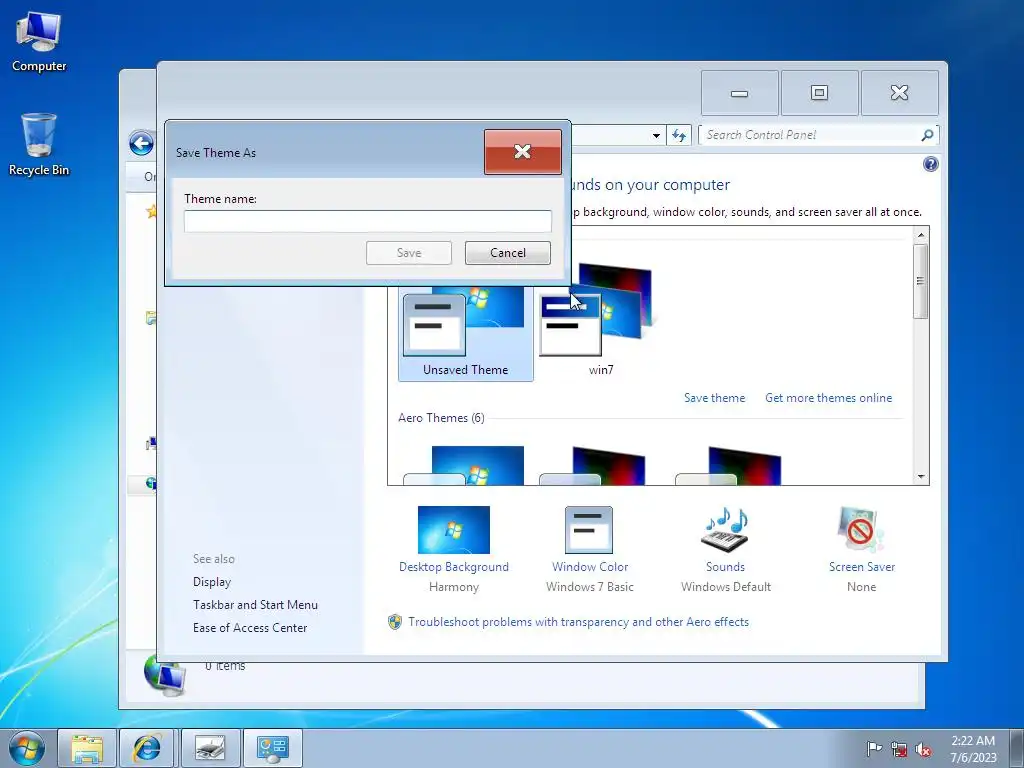Image resolution: width=1024 pixels, height=768 pixels.
Task: Click the Windows Default sounds label
Action: [726, 586]
